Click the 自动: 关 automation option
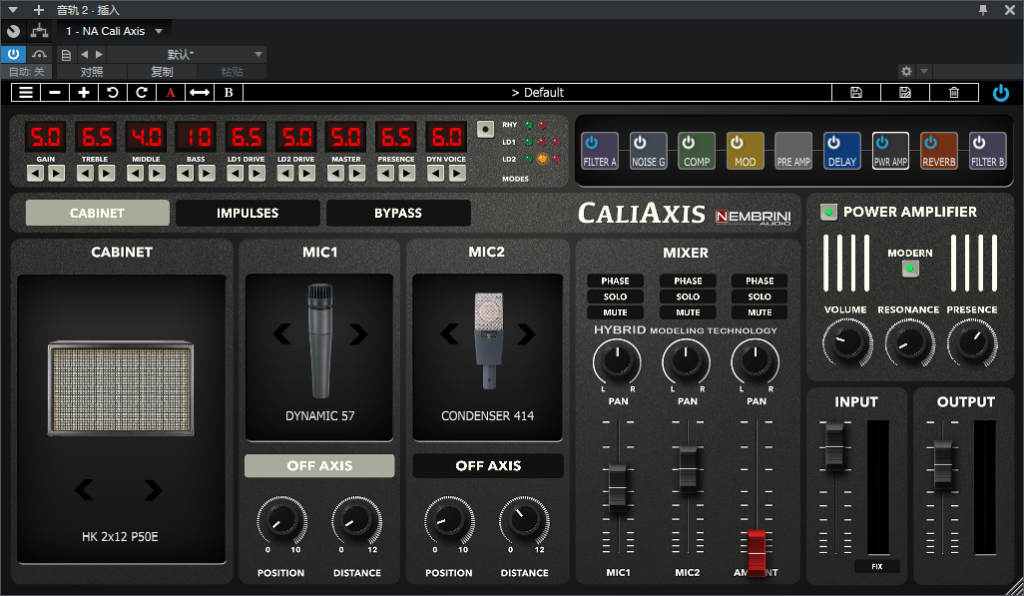This screenshot has height=596, width=1024. point(27,72)
